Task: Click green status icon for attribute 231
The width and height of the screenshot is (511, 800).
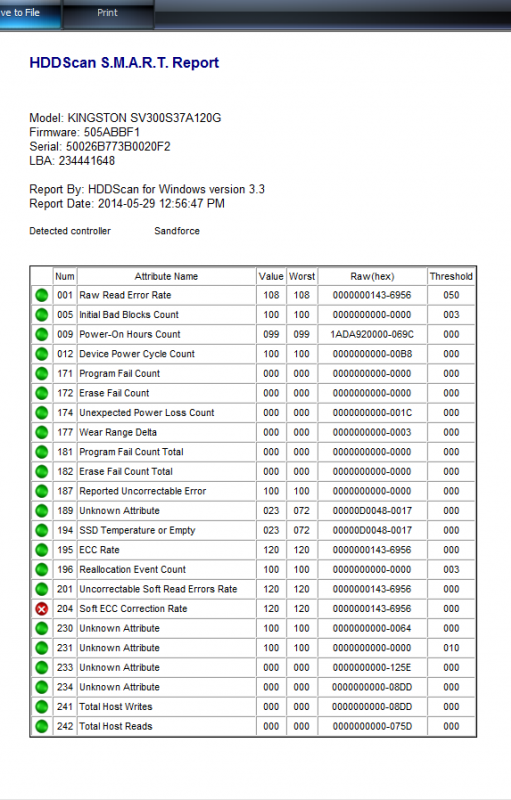Action: click(42, 647)
